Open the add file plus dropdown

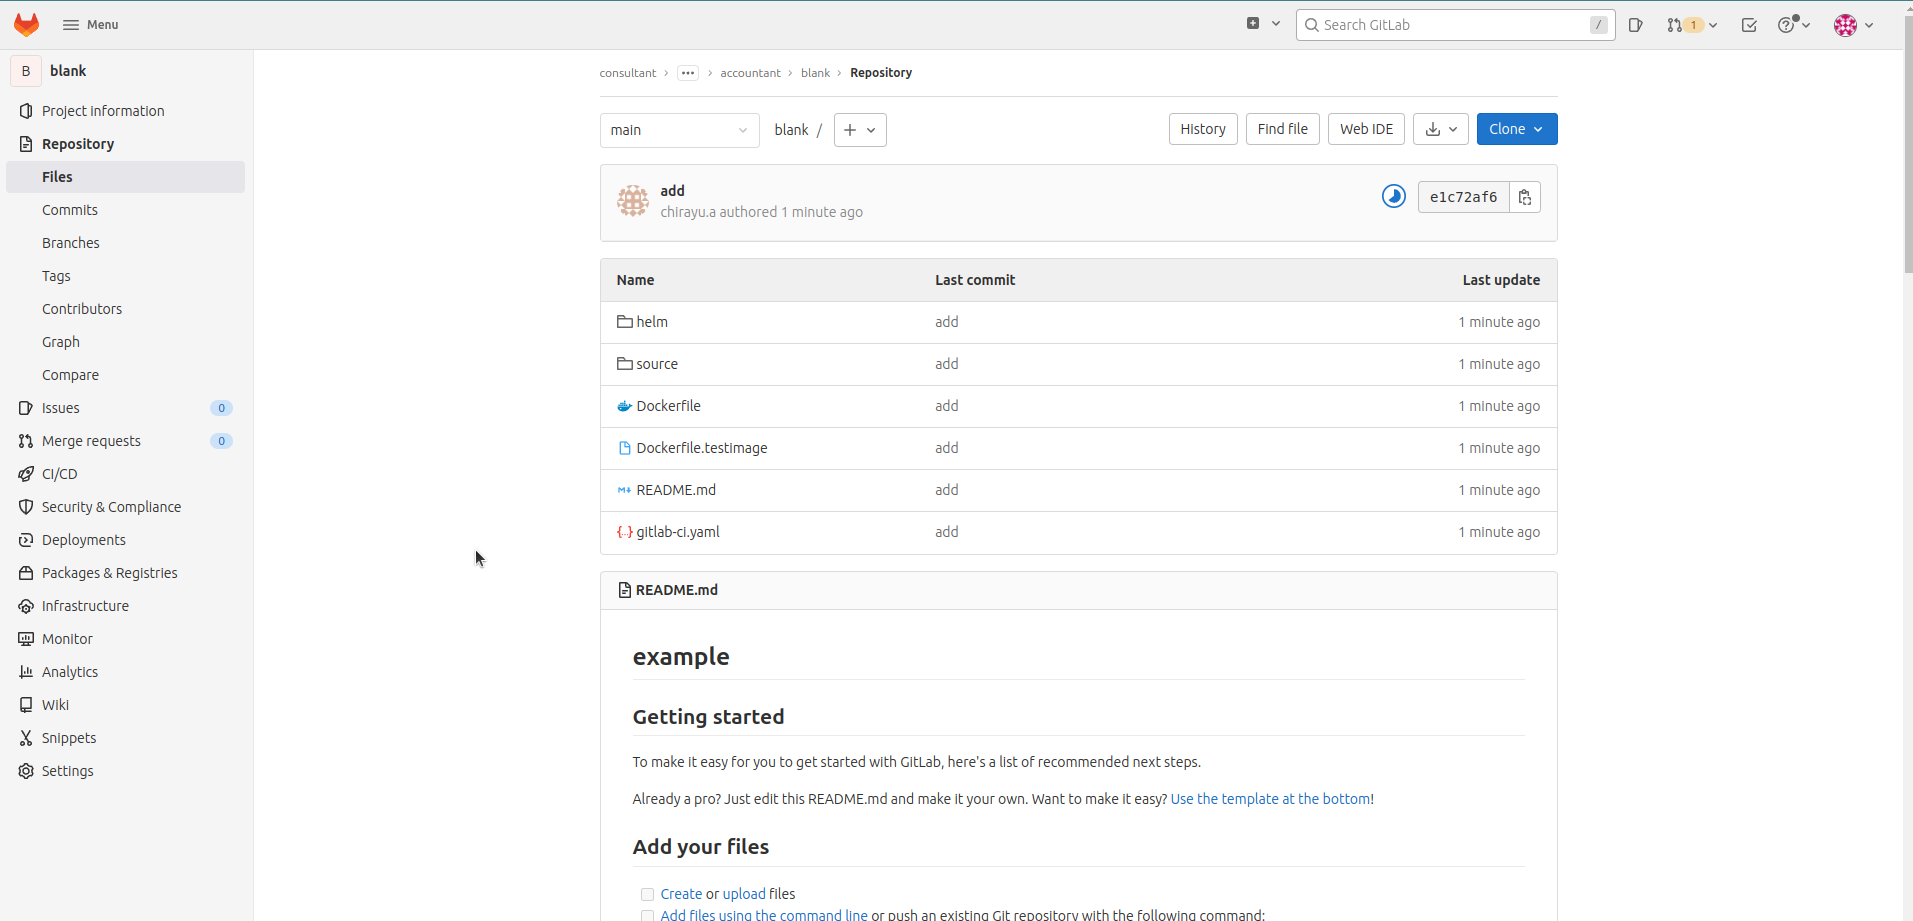click(x=860, y=130)
